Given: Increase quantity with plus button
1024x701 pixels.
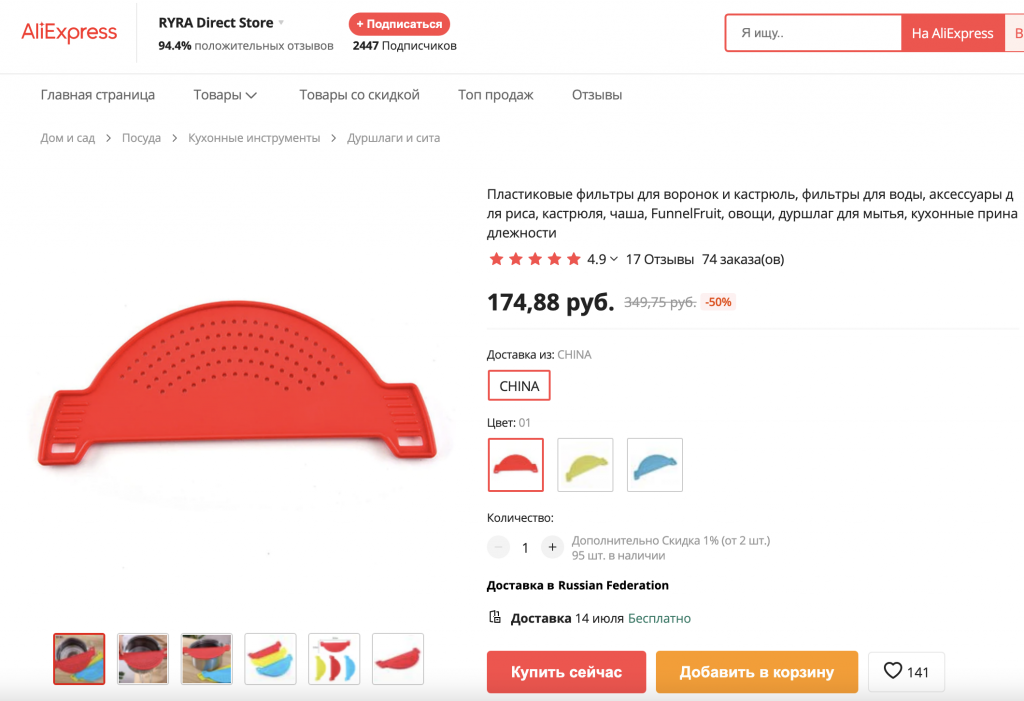Looking at the screenshot, I should (x=552, y=547).
